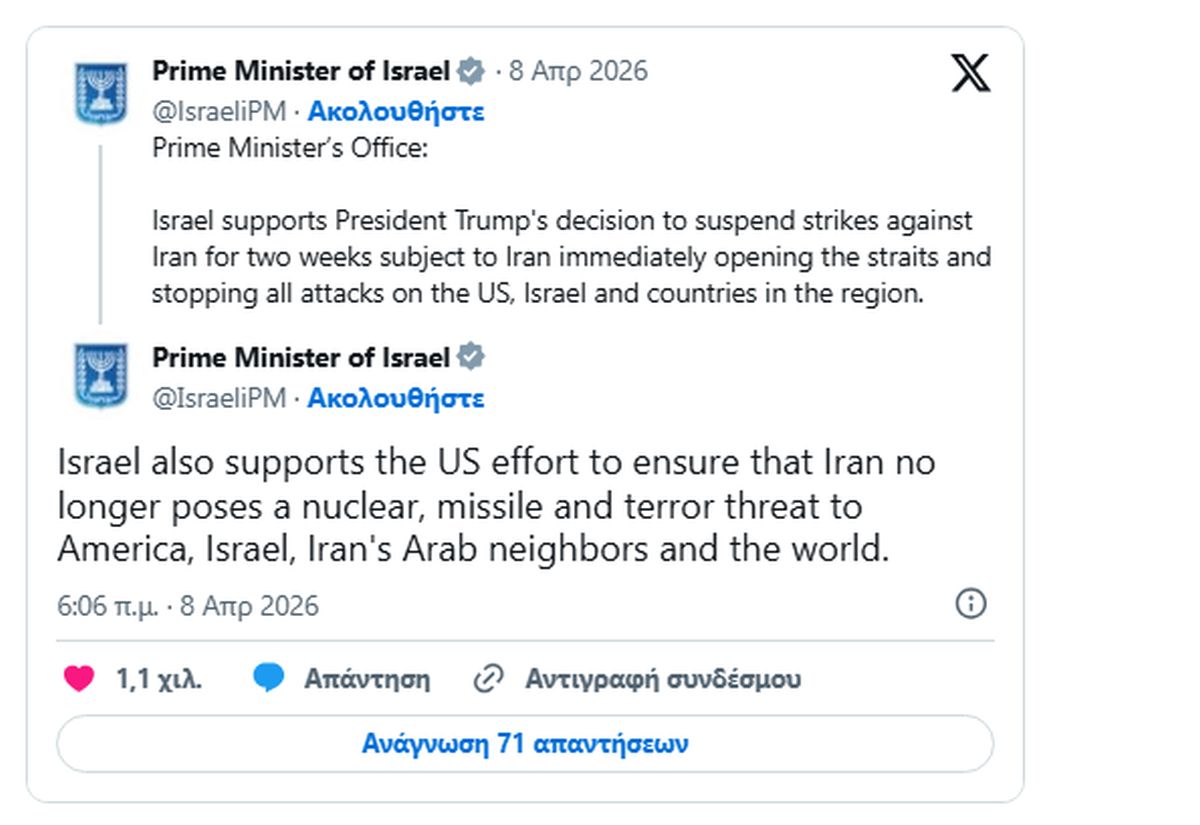The height and width of the screenshot is (825, 1200).
Task: Follow via top Ακολουθήστε link
Action: coord(396,111)
